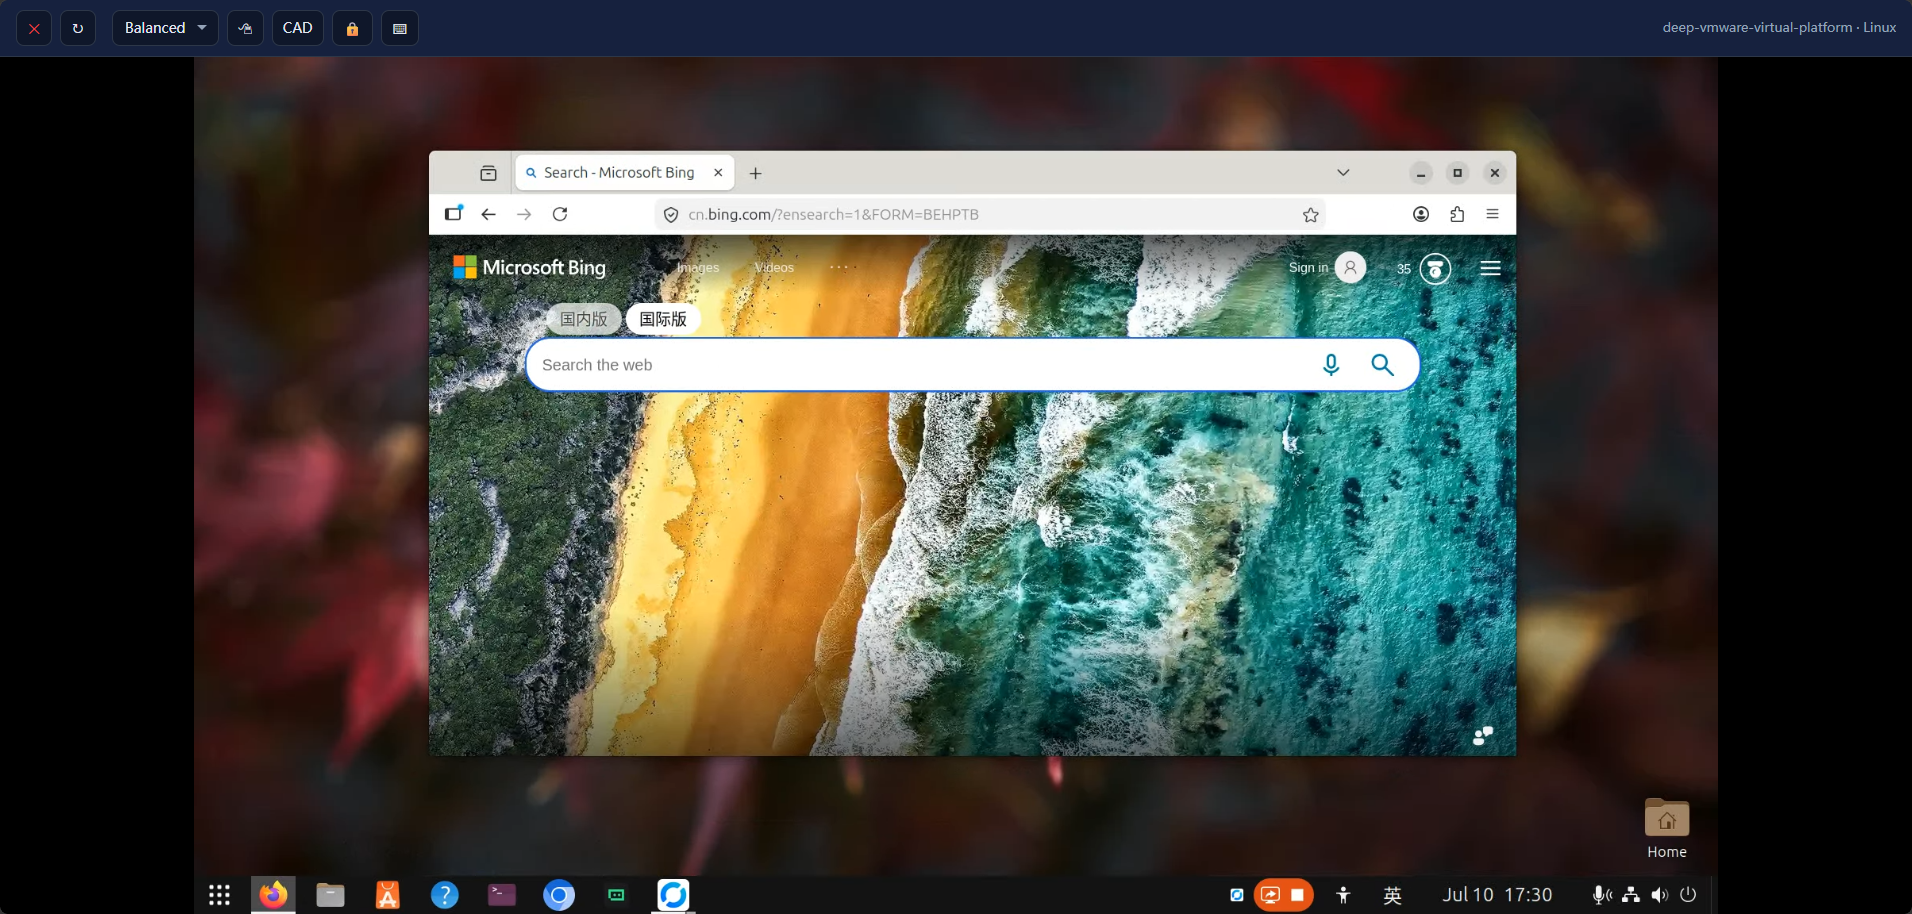Open the Files manager from the dock
1912x914 pixels.
(330, 895)
